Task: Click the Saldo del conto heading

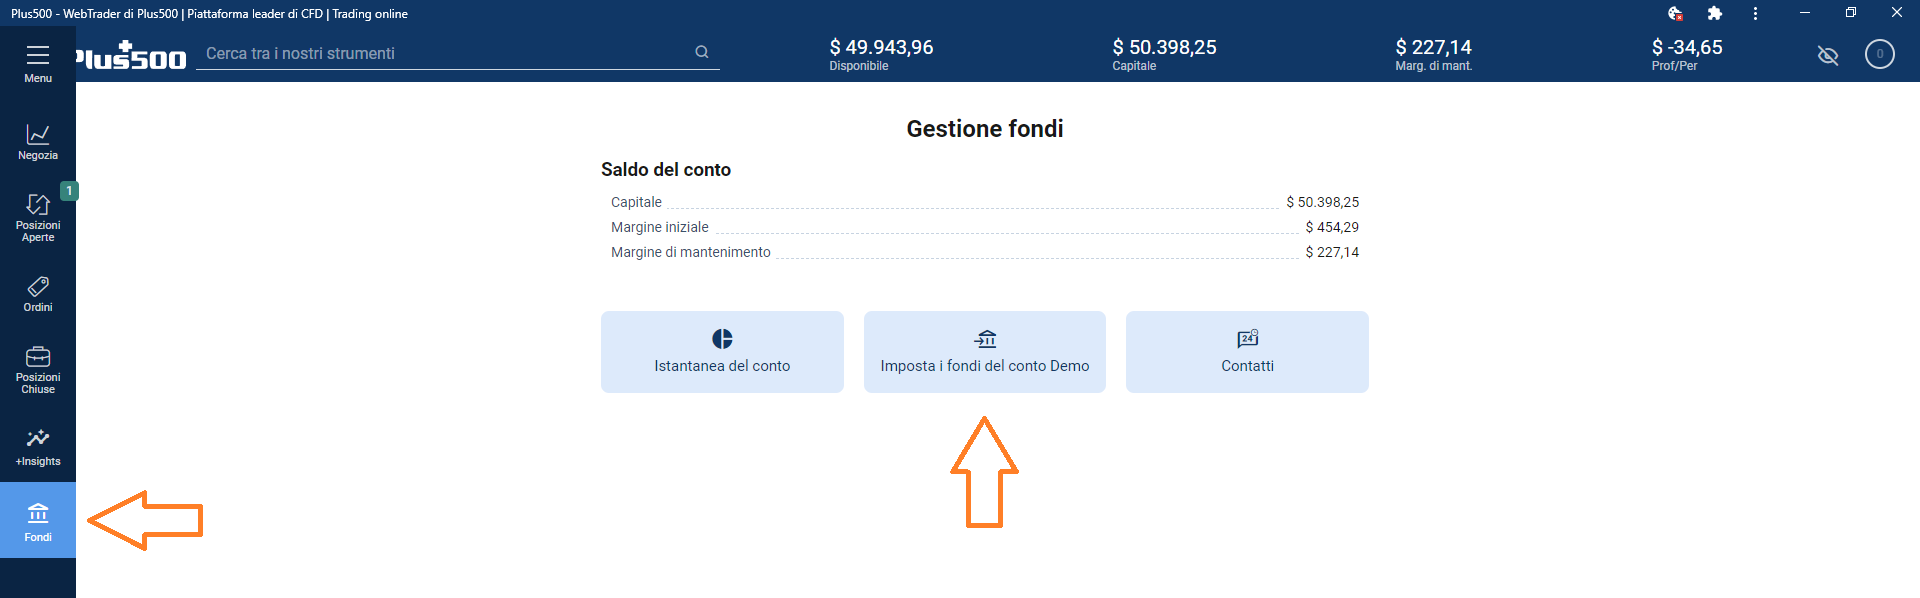Action: (666, 170)
